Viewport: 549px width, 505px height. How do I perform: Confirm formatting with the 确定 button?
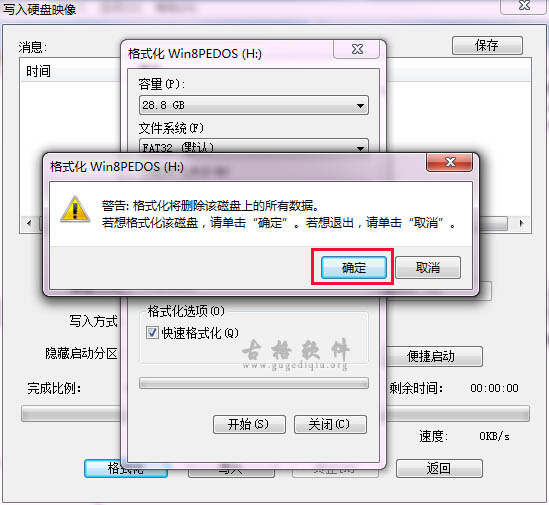click(354, 268)
